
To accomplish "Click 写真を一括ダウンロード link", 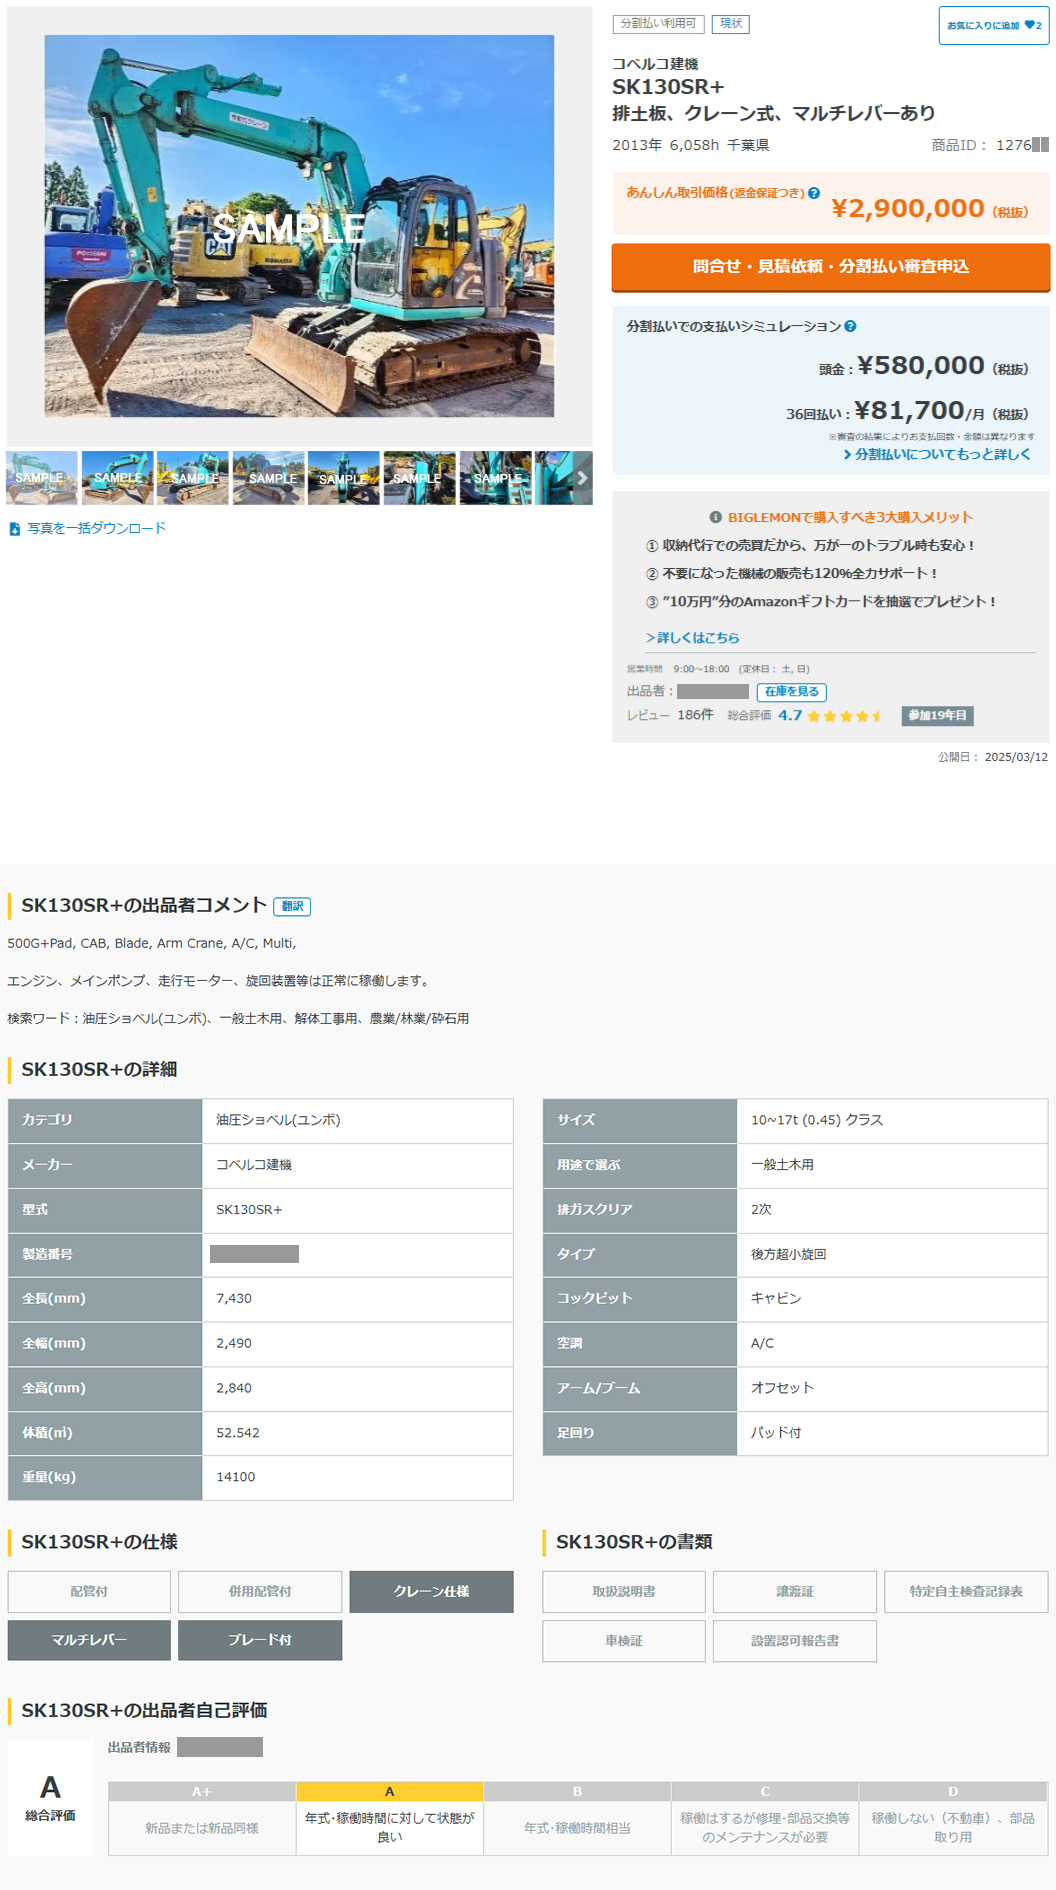I will click(x=96, y=529).
